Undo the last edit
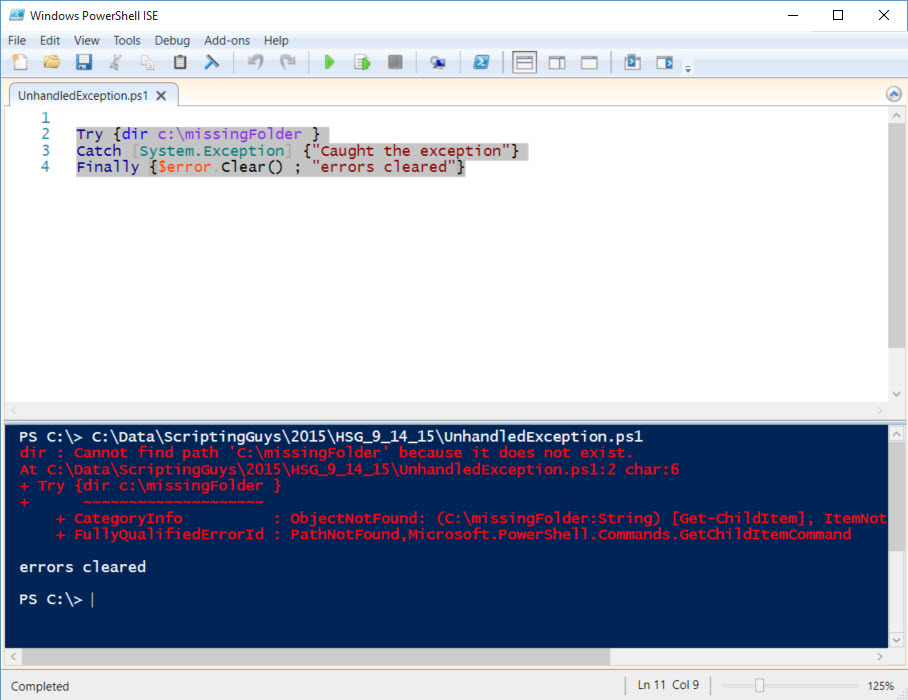Viewport: 908px width, 700px height. click(x=255, y=62)
